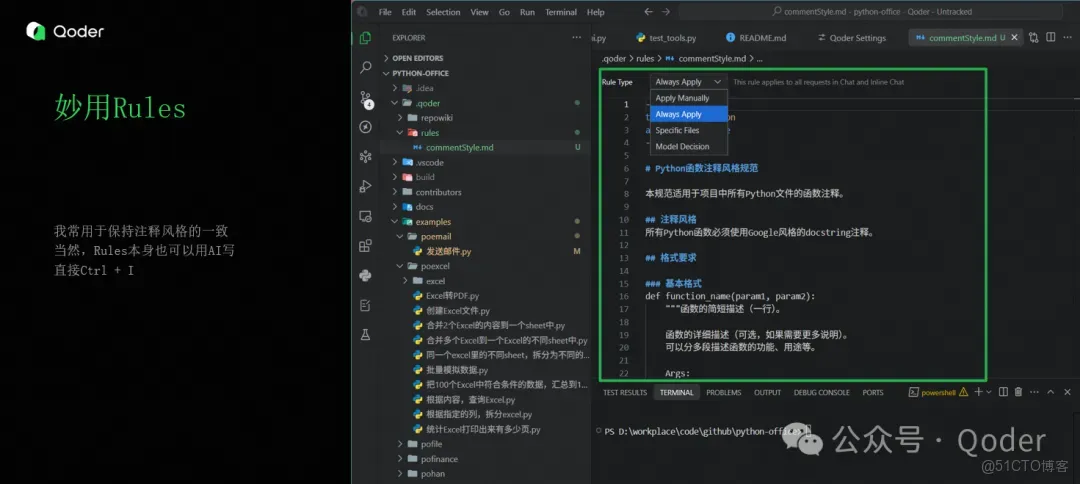Click the title bar command search box
1080x484 pixels.
point(871,12)
